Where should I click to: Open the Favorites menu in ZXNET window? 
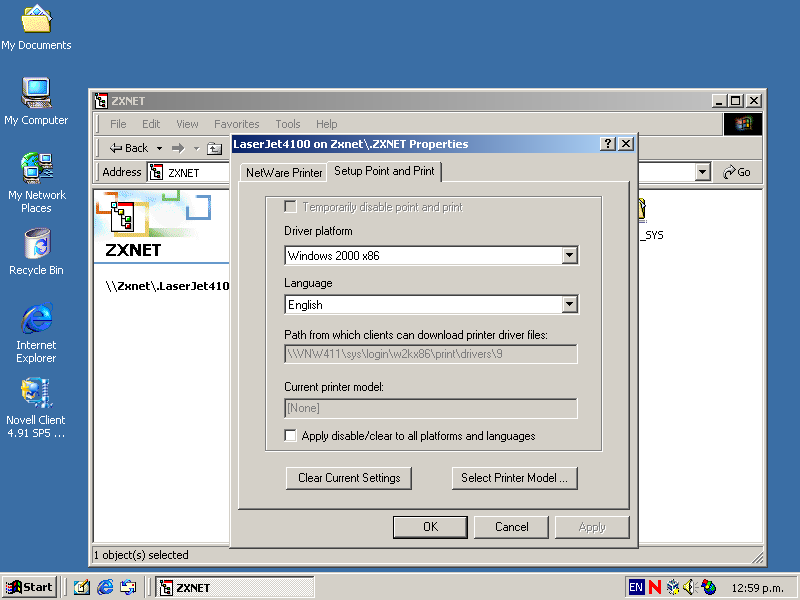237,124
